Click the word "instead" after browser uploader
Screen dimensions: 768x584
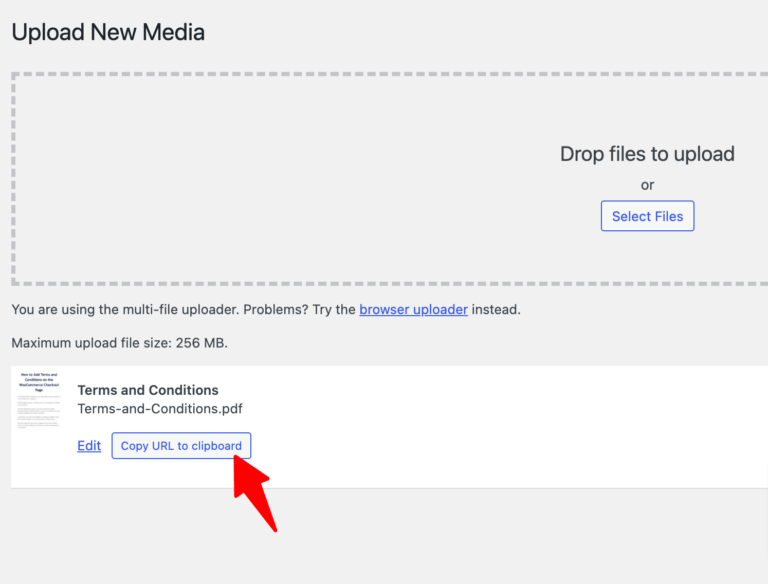click(496, 309)
